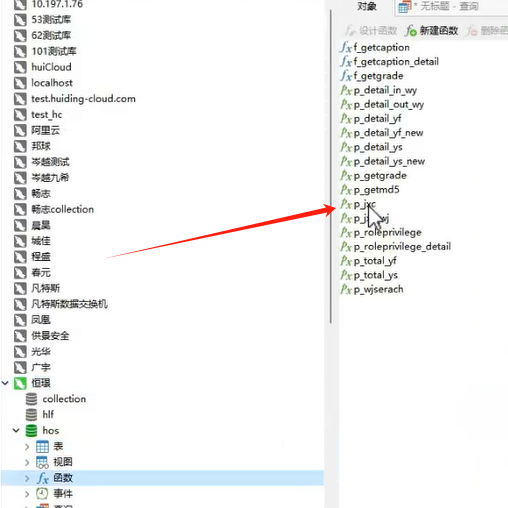Select the huiCloud connection icon
The width and height of the screenshot is (508, 508).
(x=20, y=67)
